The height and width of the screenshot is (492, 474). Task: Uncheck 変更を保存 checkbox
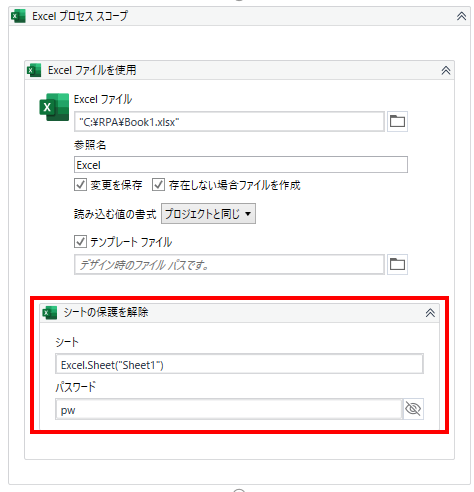coord(80,185)
